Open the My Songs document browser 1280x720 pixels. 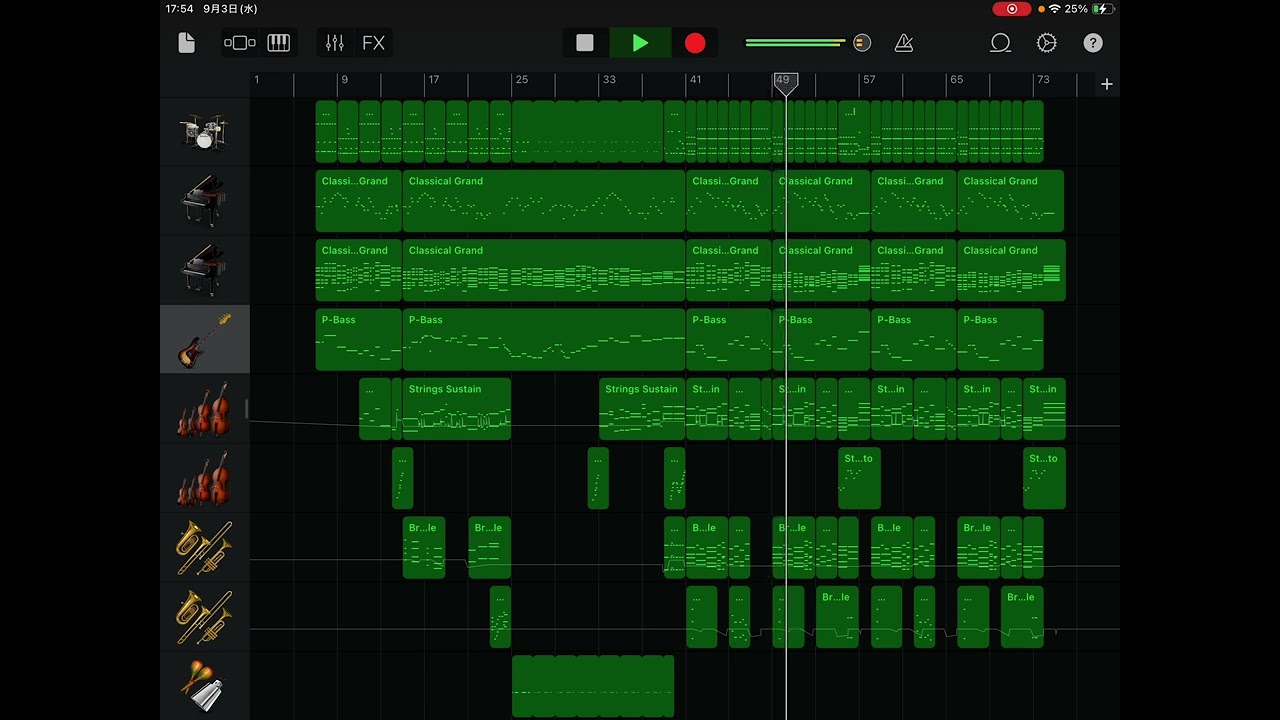(186, 43)
